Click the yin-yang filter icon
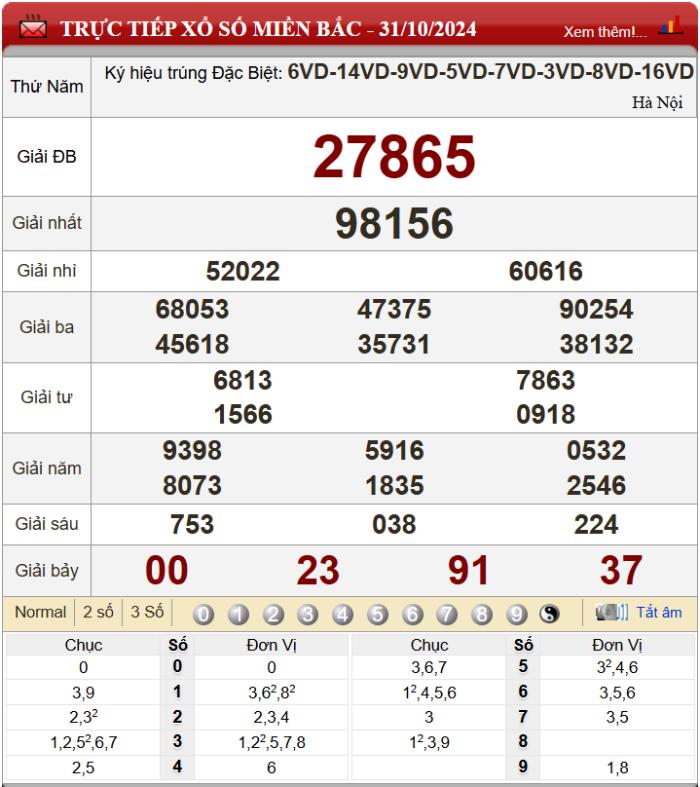Image resolution: width=700 pixels, height=787 pixels. click(550, 614)
